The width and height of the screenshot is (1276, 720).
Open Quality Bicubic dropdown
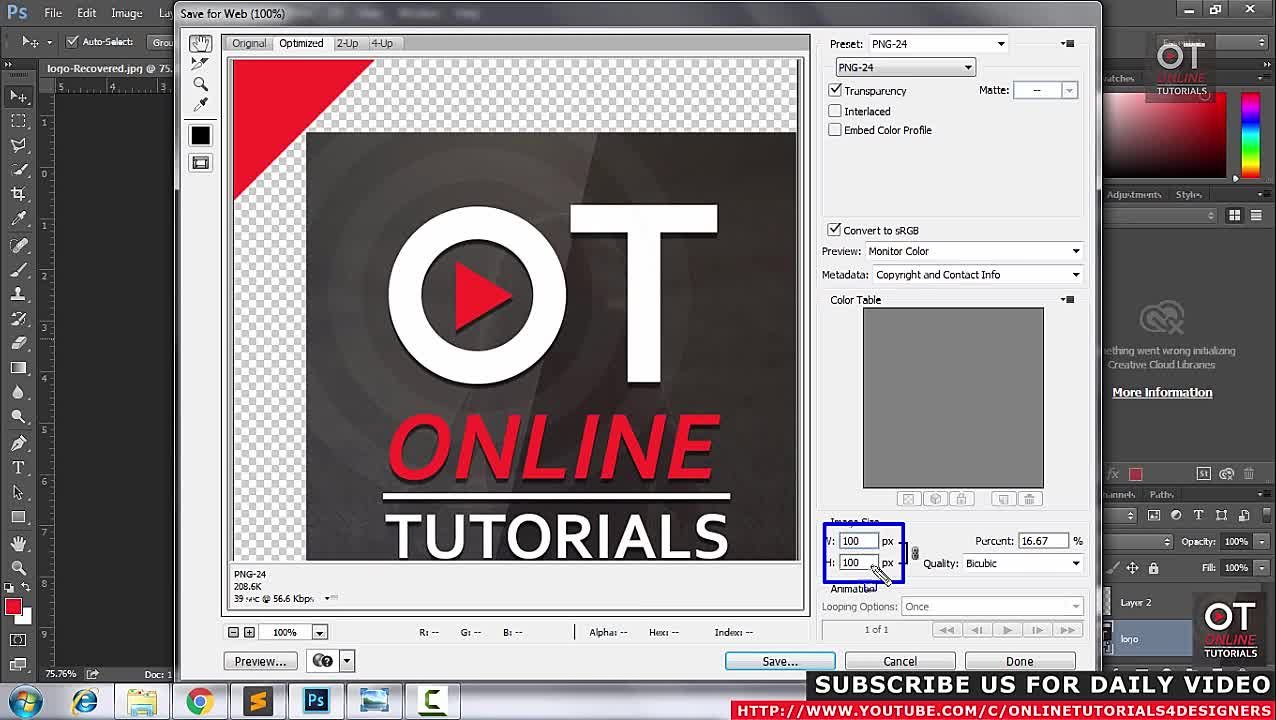[x=1023, y=563]
